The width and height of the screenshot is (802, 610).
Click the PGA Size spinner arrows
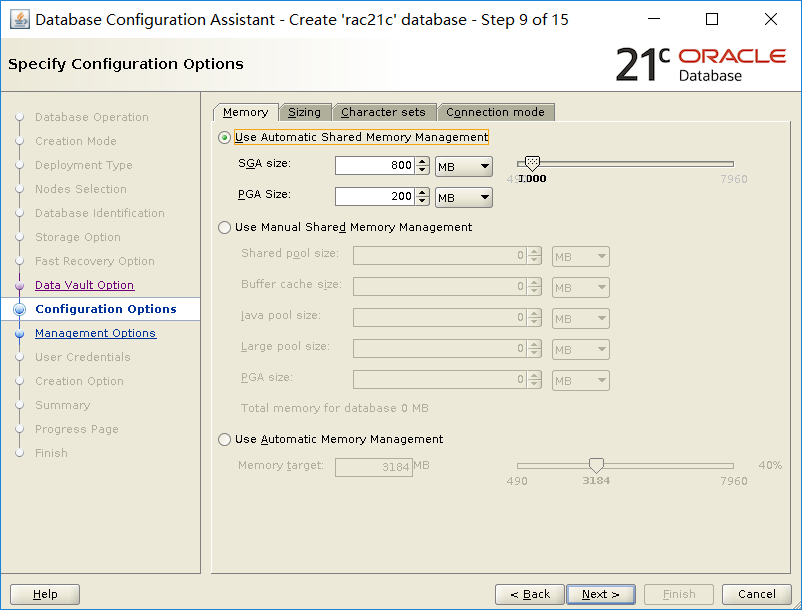pos(422,196)
